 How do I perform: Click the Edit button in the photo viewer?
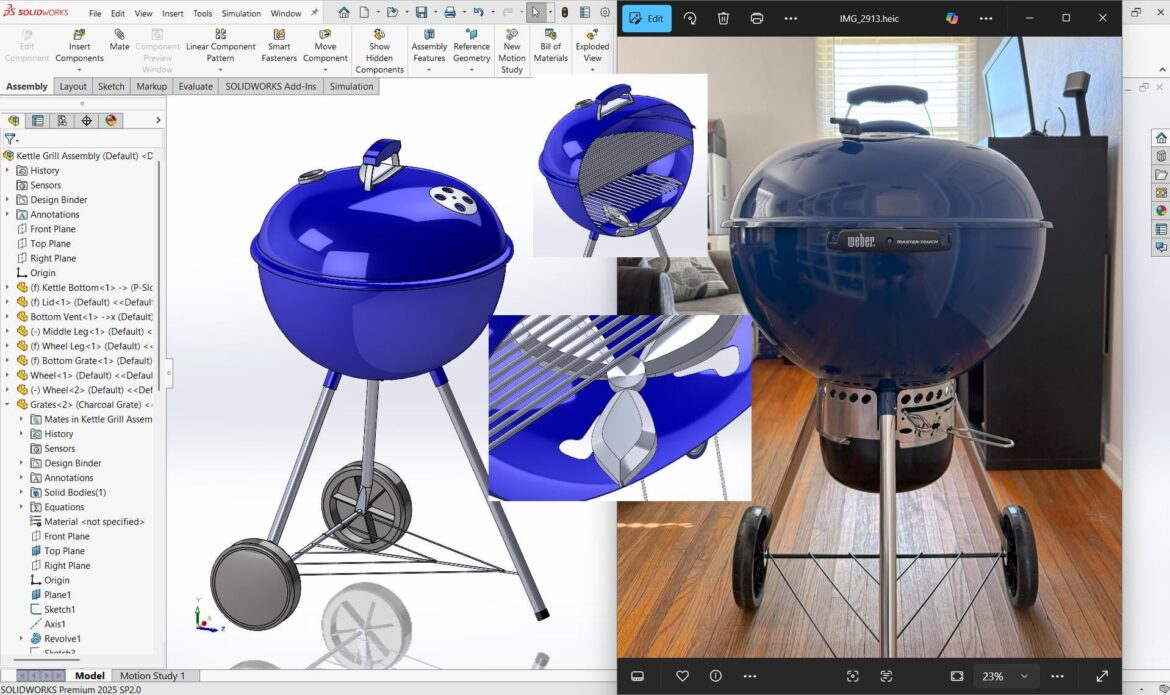pyautogui.click(x=645, y=18)
